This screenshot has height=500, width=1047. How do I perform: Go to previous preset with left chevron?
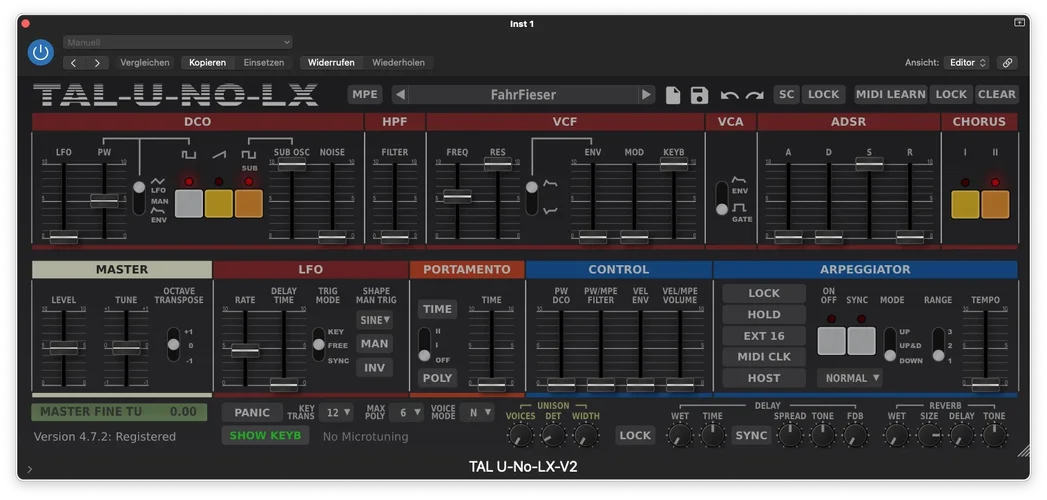pyautogui.click(x=74, y=63)
